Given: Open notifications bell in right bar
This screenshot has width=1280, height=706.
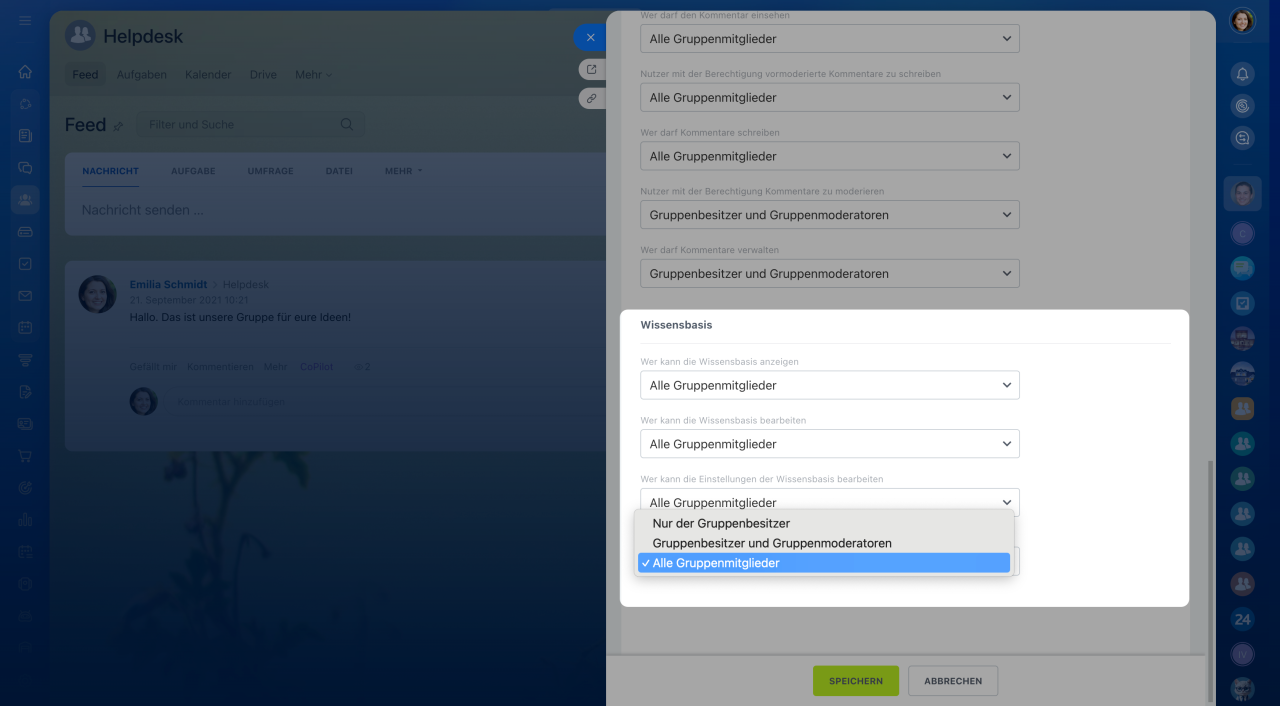Looking at the screenshot, I should pos(1242,74).
